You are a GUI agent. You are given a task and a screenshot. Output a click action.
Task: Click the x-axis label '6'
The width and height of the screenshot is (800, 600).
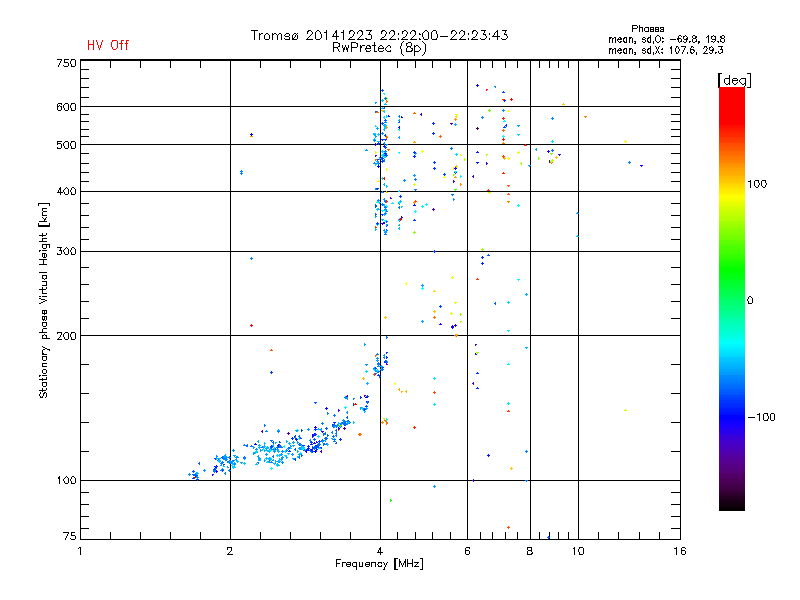coord(467,551)
